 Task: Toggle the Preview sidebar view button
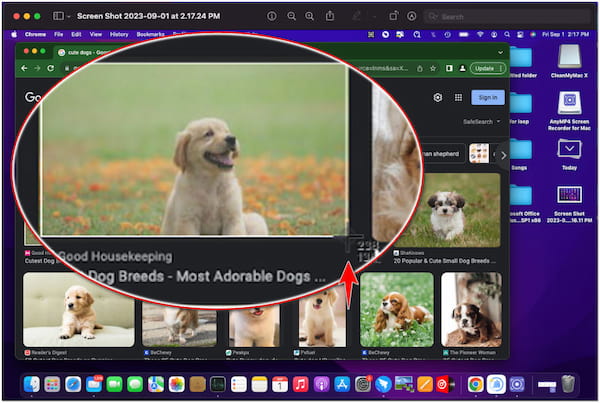point(58,16)
